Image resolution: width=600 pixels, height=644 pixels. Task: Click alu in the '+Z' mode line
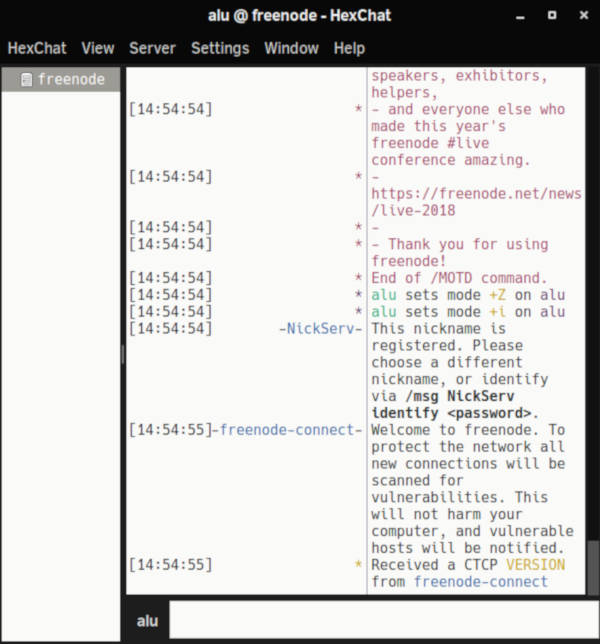384,295
